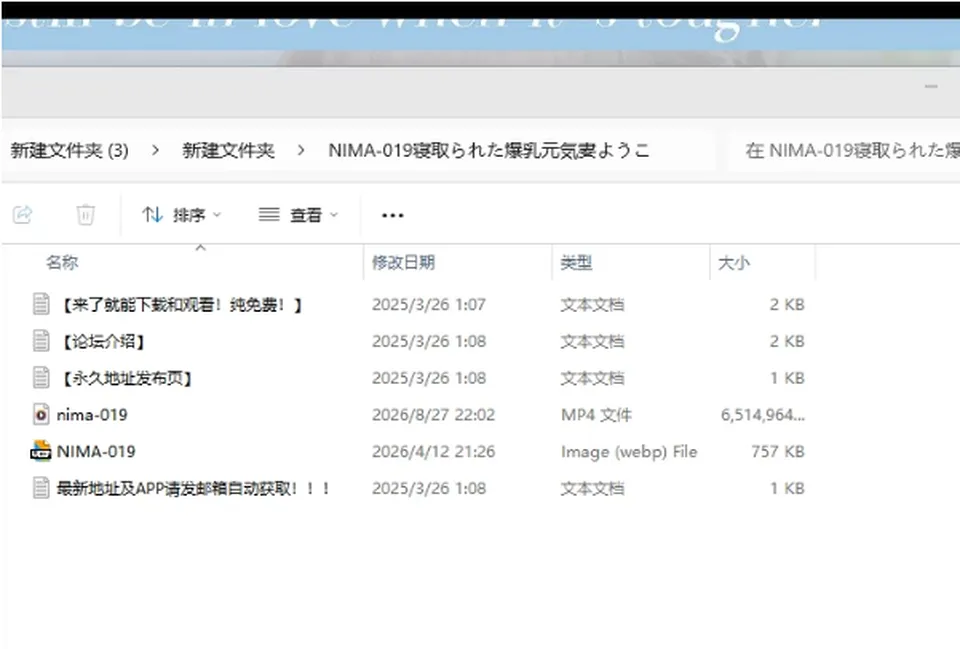
Task: Open the 排序 sort dropdown
Action: [x=181, y=215]
